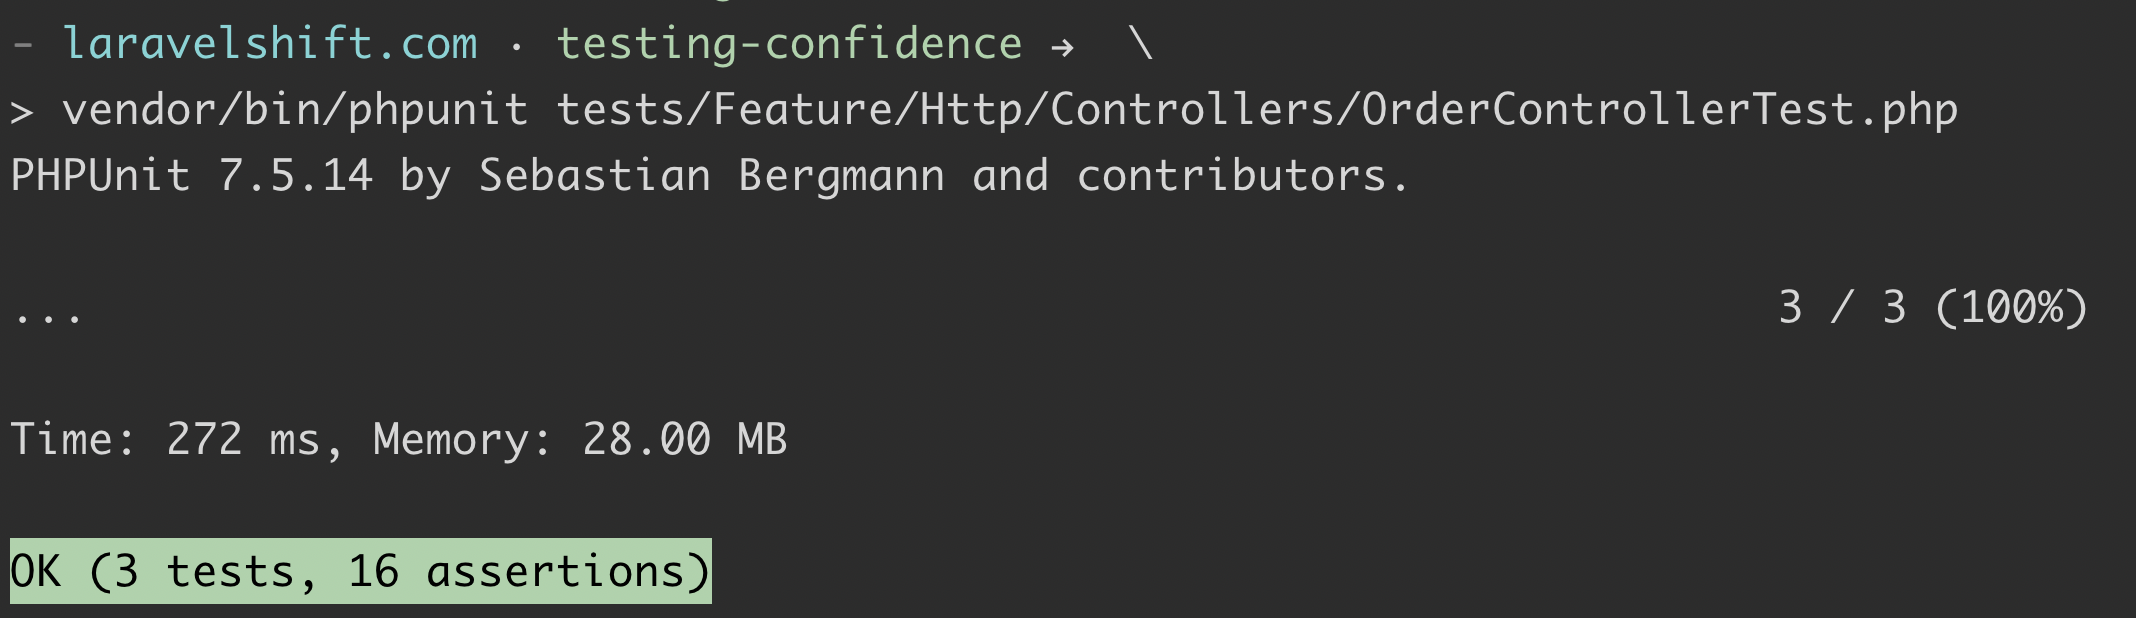Click the 3 tests count in the green banner
This screenshot has width=2136, height=618.
click(x=205, y=572)
